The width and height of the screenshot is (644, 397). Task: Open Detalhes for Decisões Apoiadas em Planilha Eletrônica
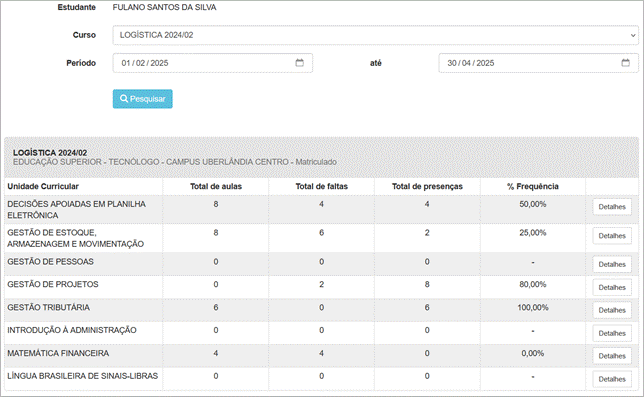coord(612,207)
